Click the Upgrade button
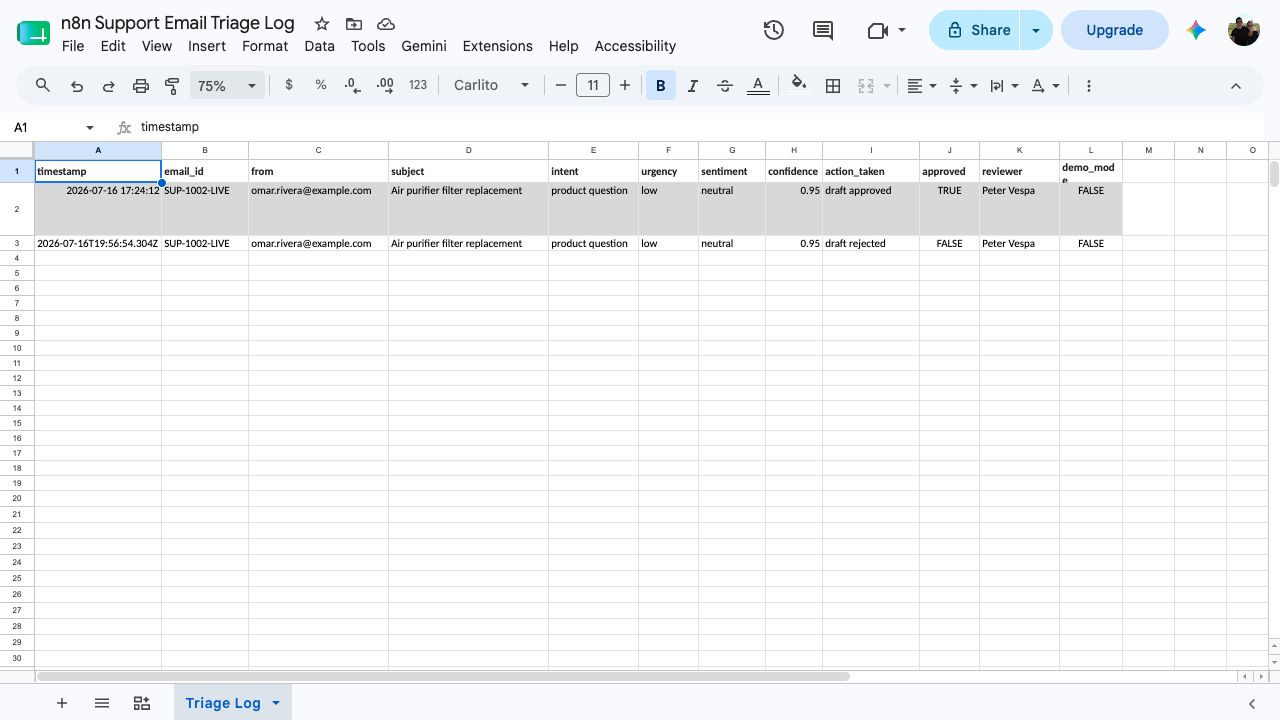 click(x=1114, y=30)
